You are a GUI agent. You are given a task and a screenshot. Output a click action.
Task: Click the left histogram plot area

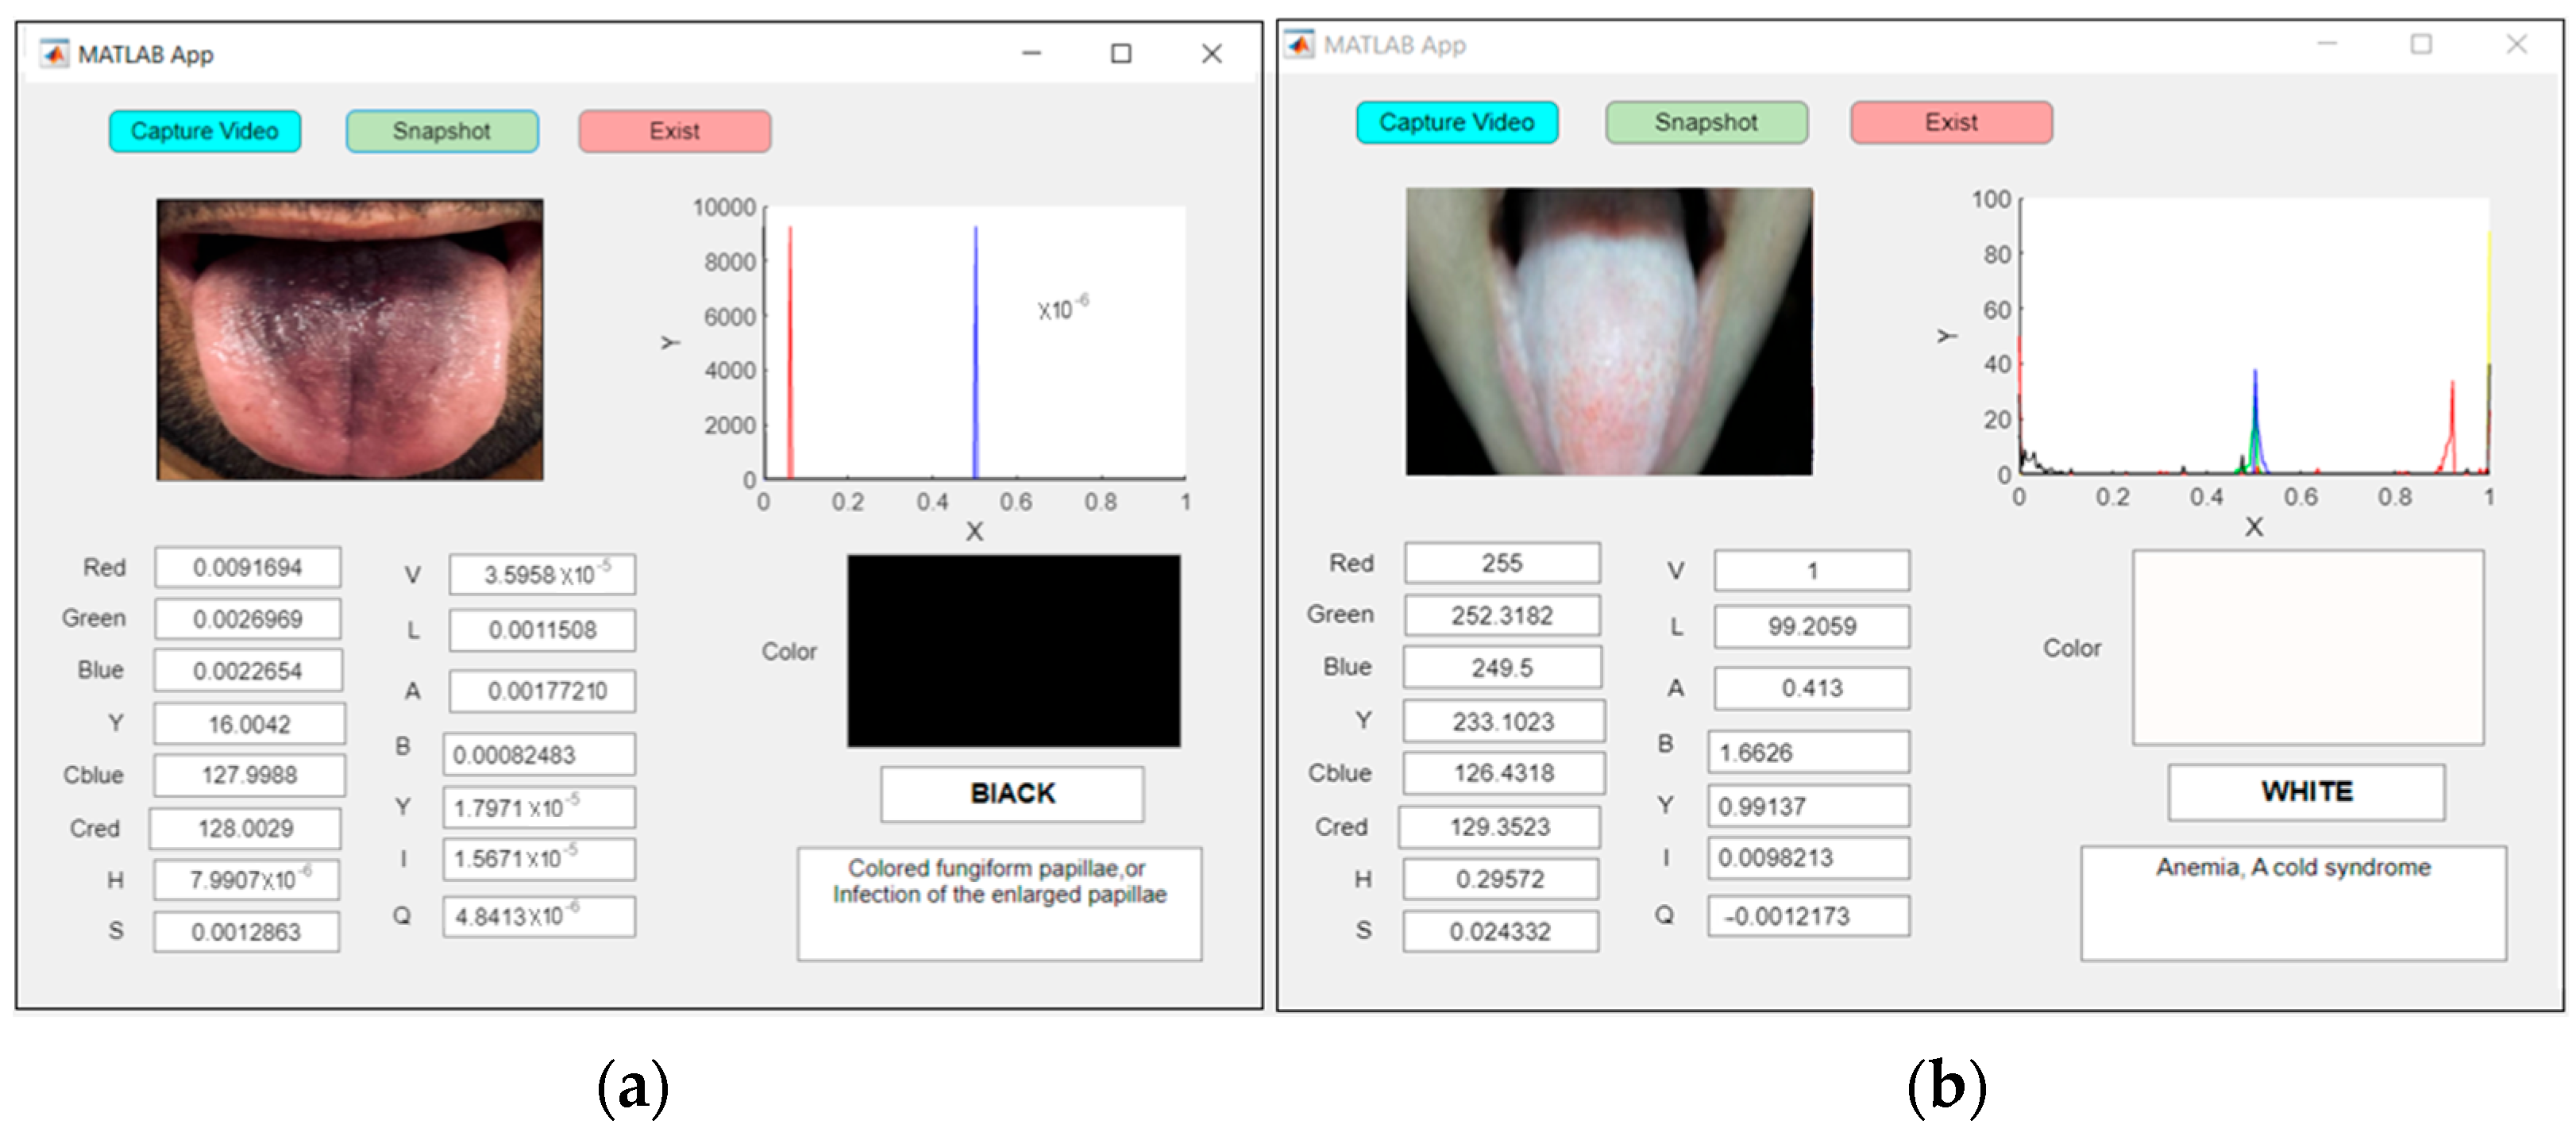(x=975, y=342)
